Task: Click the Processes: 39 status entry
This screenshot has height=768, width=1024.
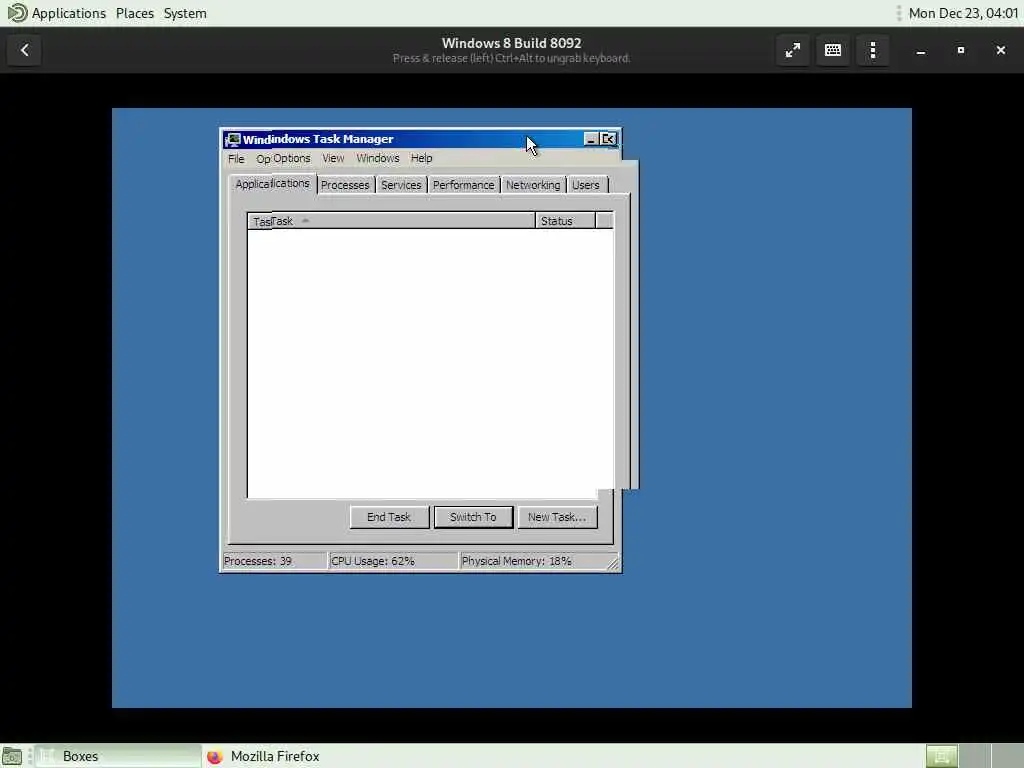Action: click(274, 561)
